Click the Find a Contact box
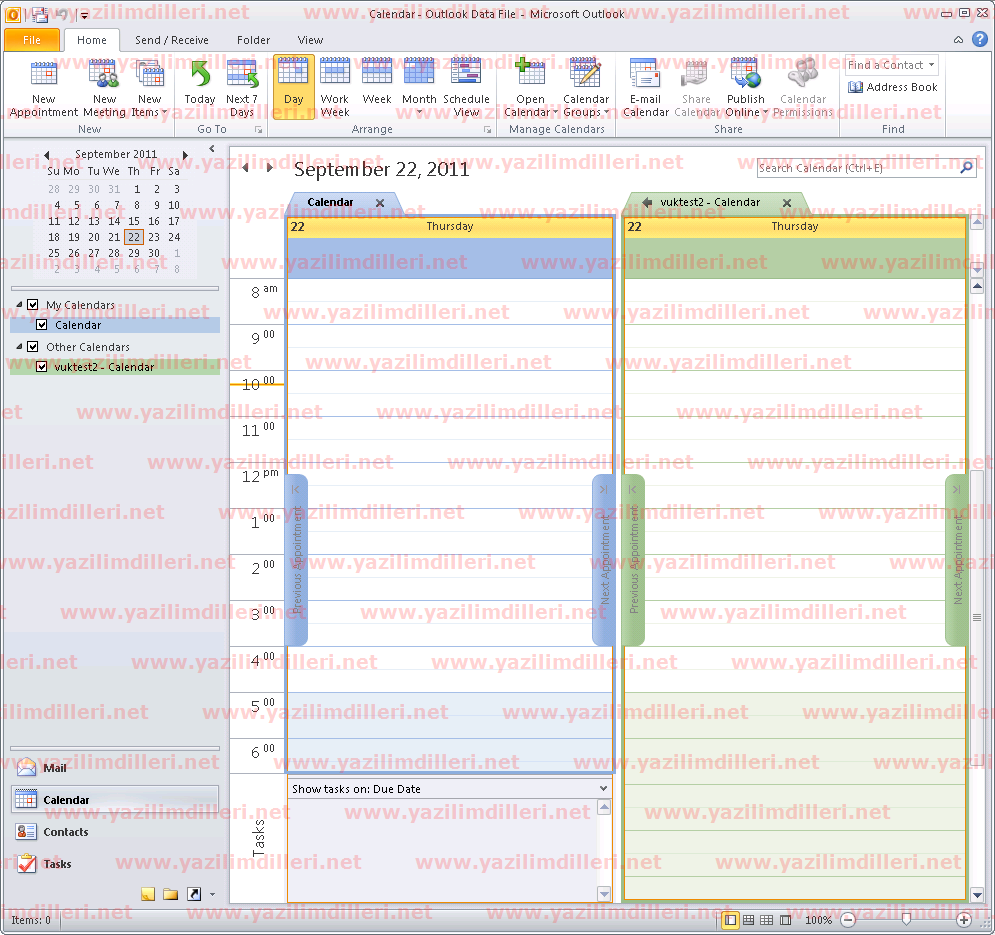 [x=886, y=65]
